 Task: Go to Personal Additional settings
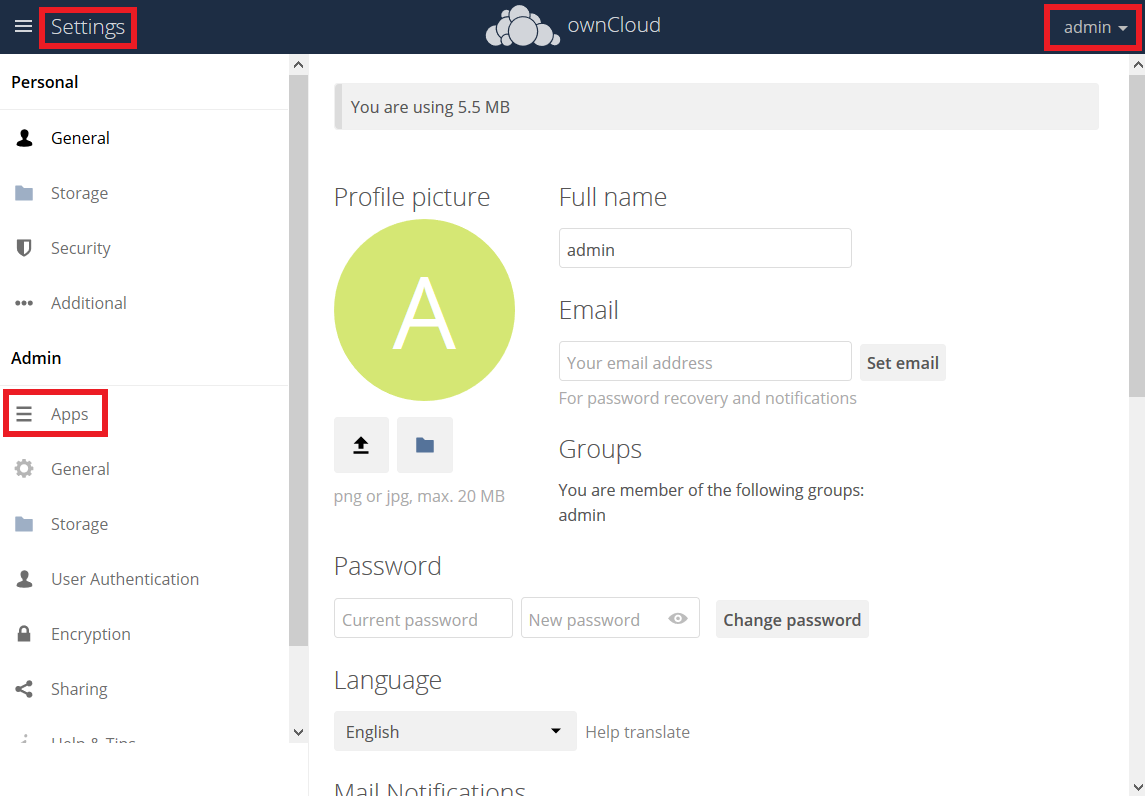tap(88, 303)
